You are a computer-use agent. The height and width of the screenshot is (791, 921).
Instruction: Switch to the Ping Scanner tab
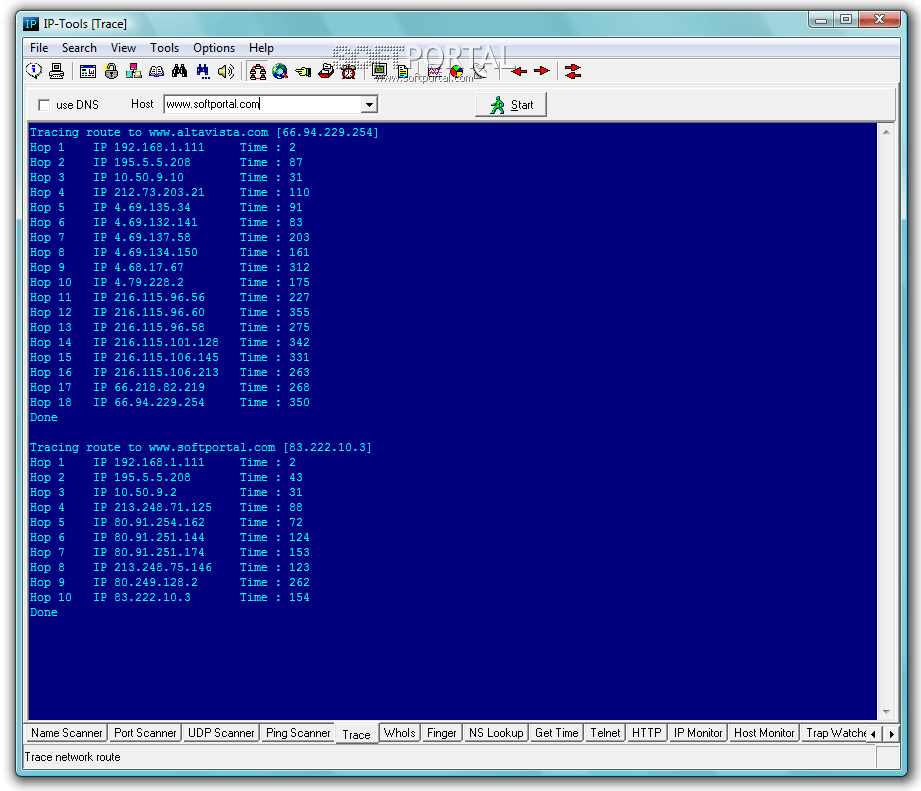pos(298,733)
